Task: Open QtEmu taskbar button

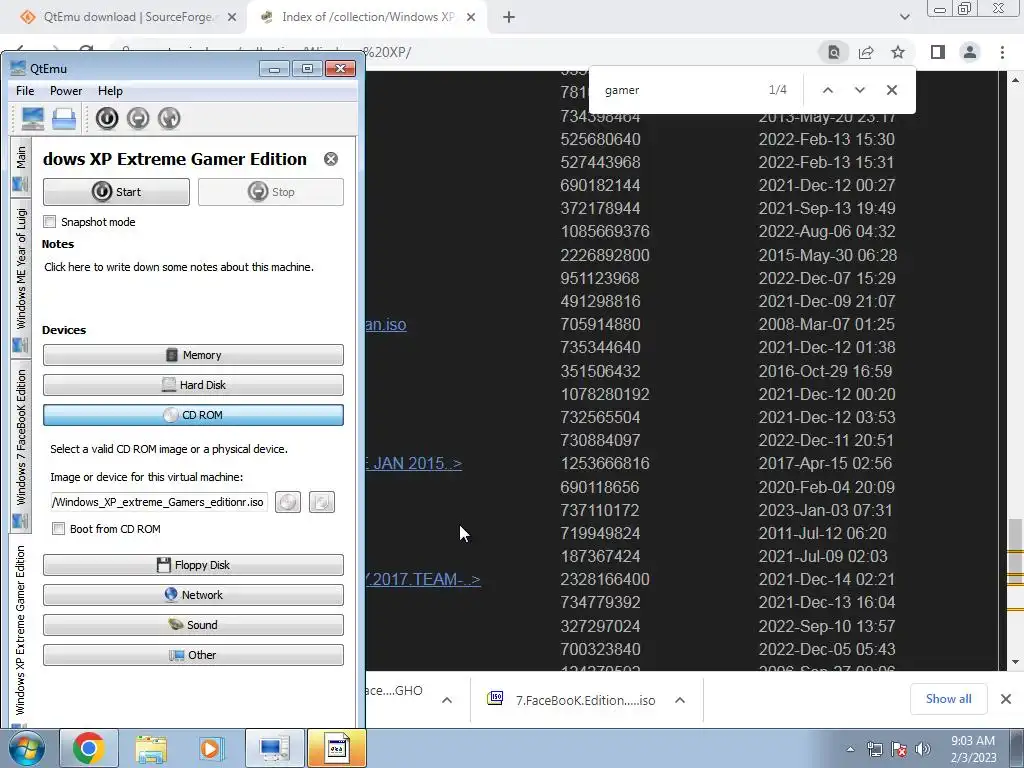Action: (x=275, y=748)
